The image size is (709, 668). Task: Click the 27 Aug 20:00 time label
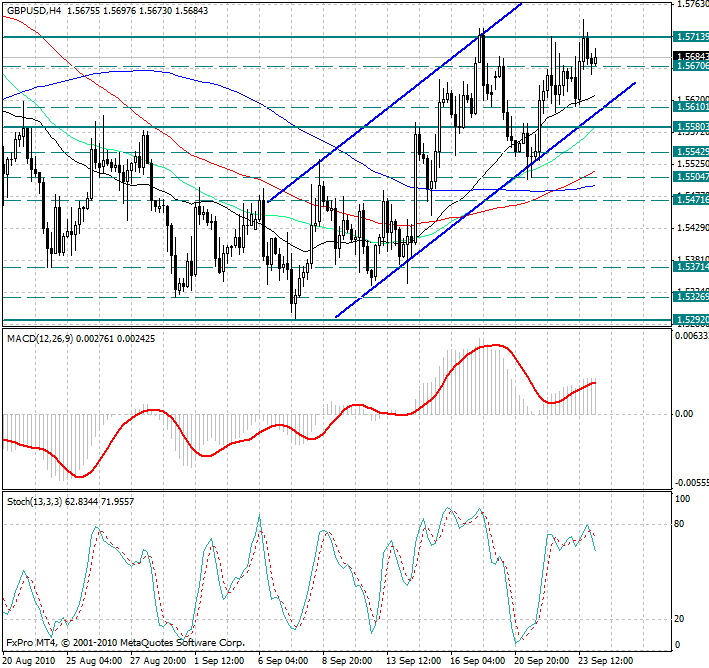[158, 661]
